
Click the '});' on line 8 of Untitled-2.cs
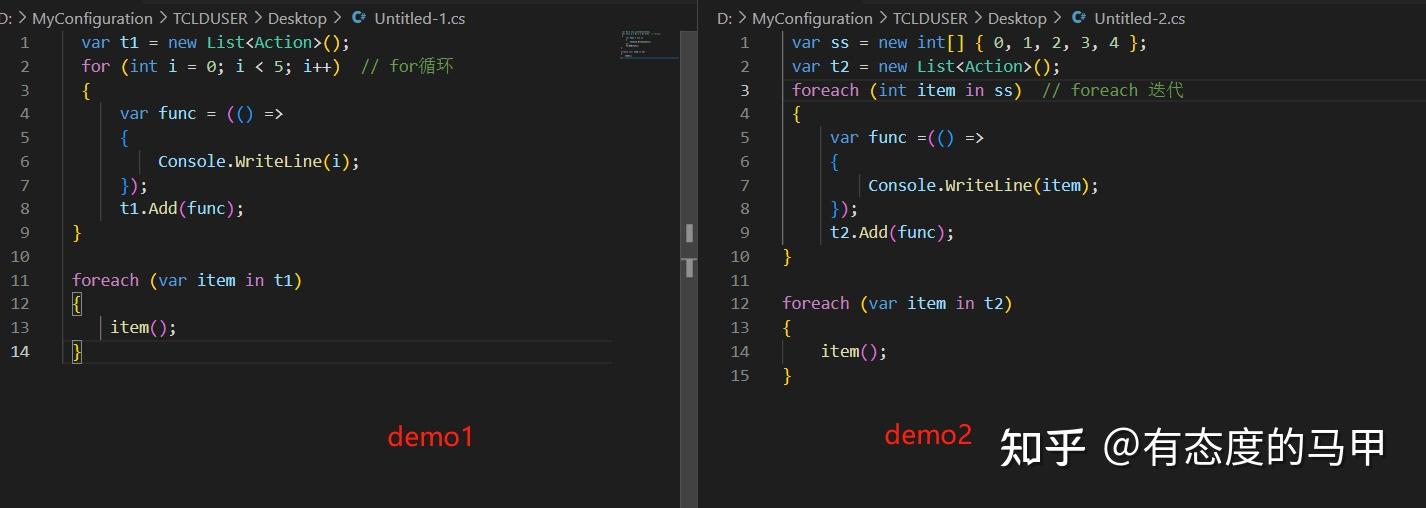click(844, 208)
